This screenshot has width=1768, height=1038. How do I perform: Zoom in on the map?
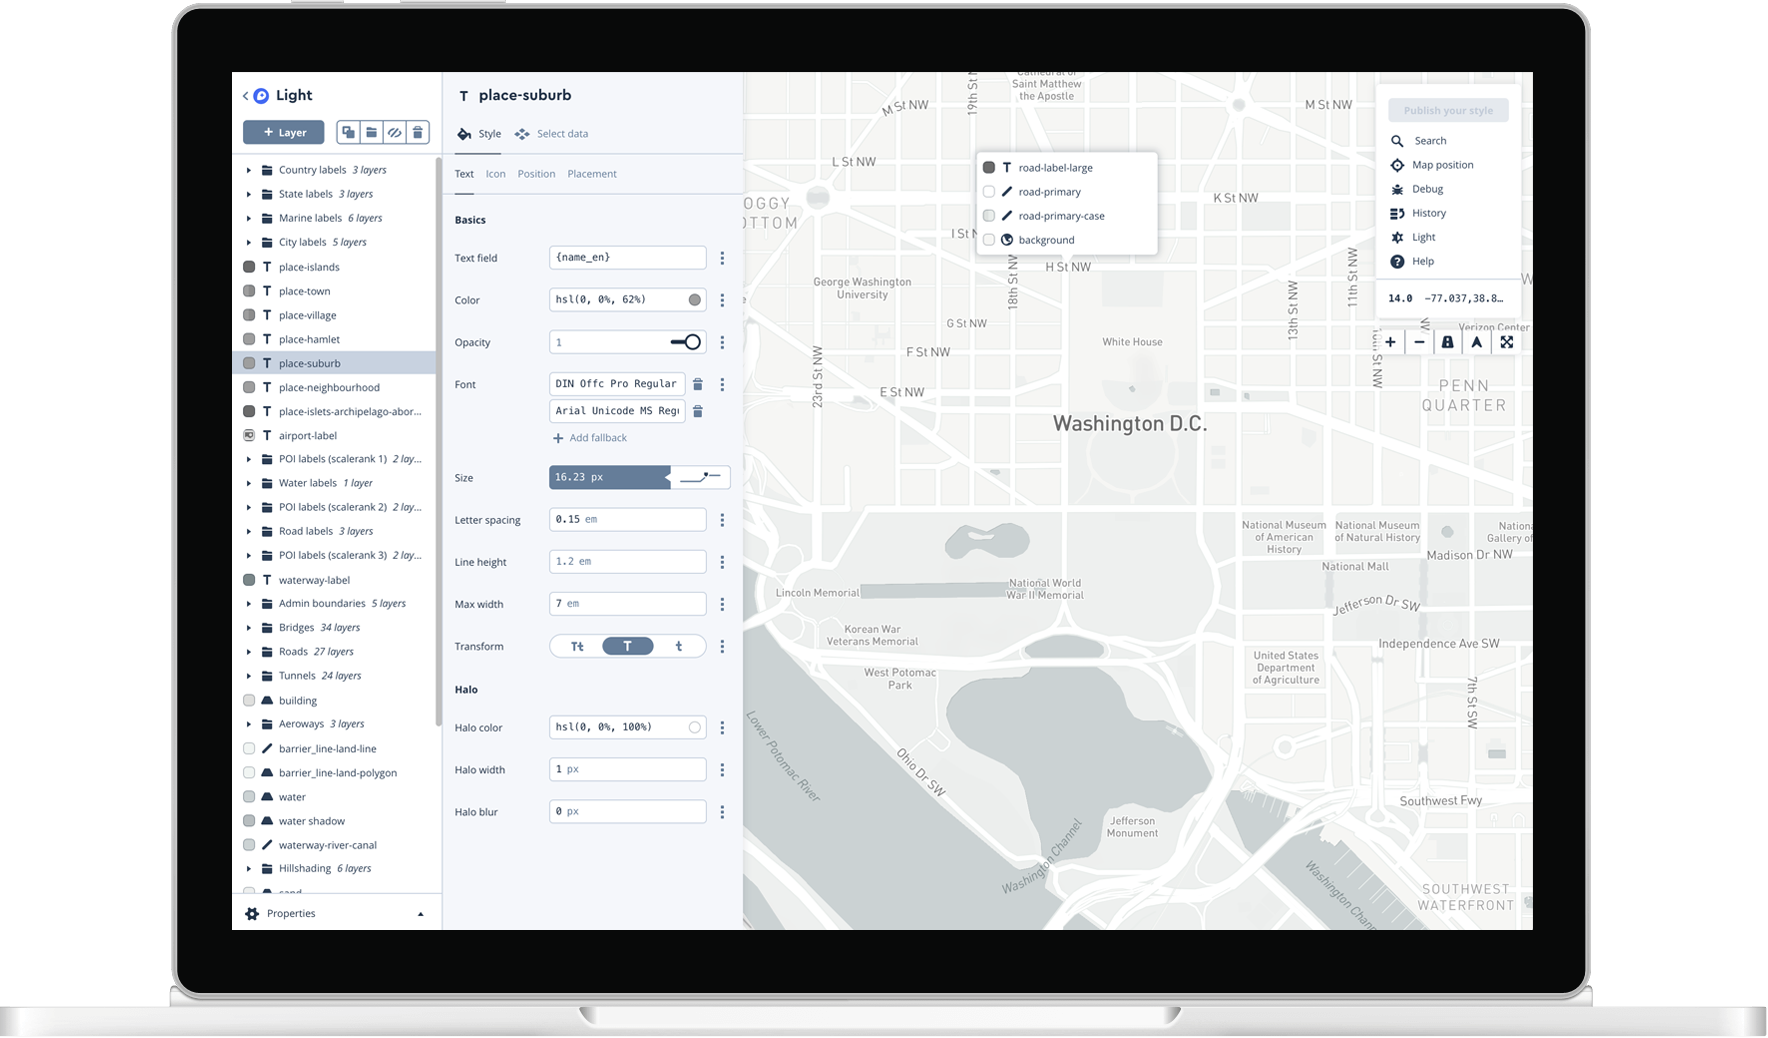coord(1390,342)
